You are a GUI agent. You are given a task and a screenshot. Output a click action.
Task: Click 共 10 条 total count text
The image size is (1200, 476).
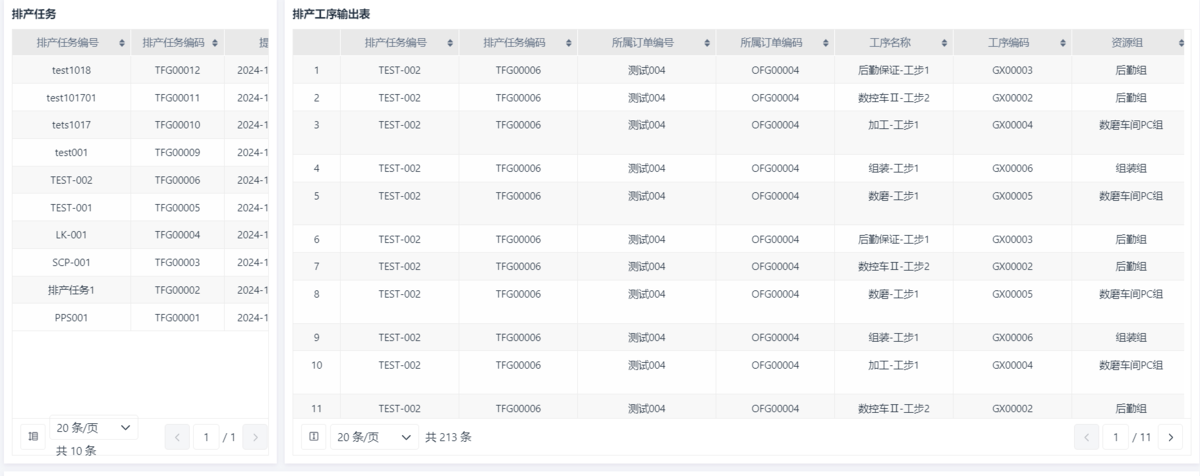tap(76, 451)
